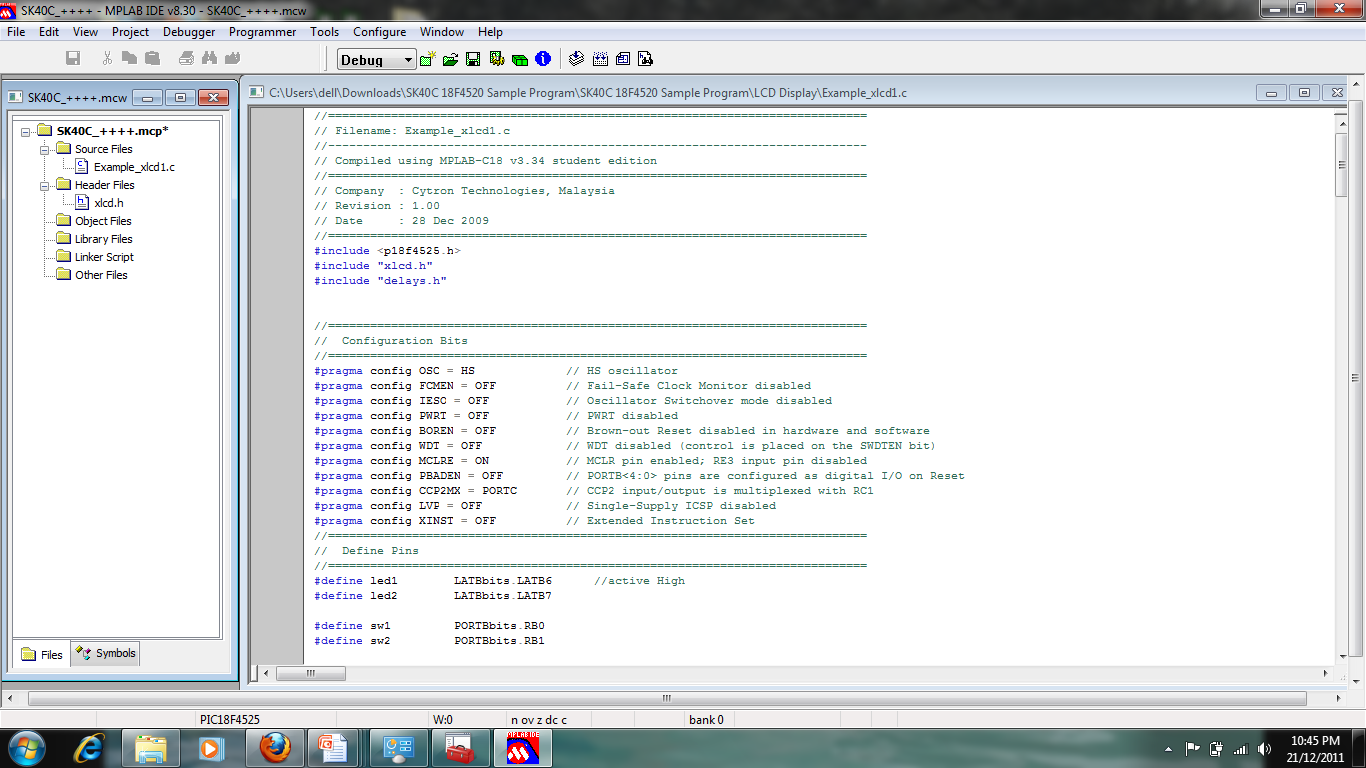Open the Debugger menu

click(x=189, y=32)
